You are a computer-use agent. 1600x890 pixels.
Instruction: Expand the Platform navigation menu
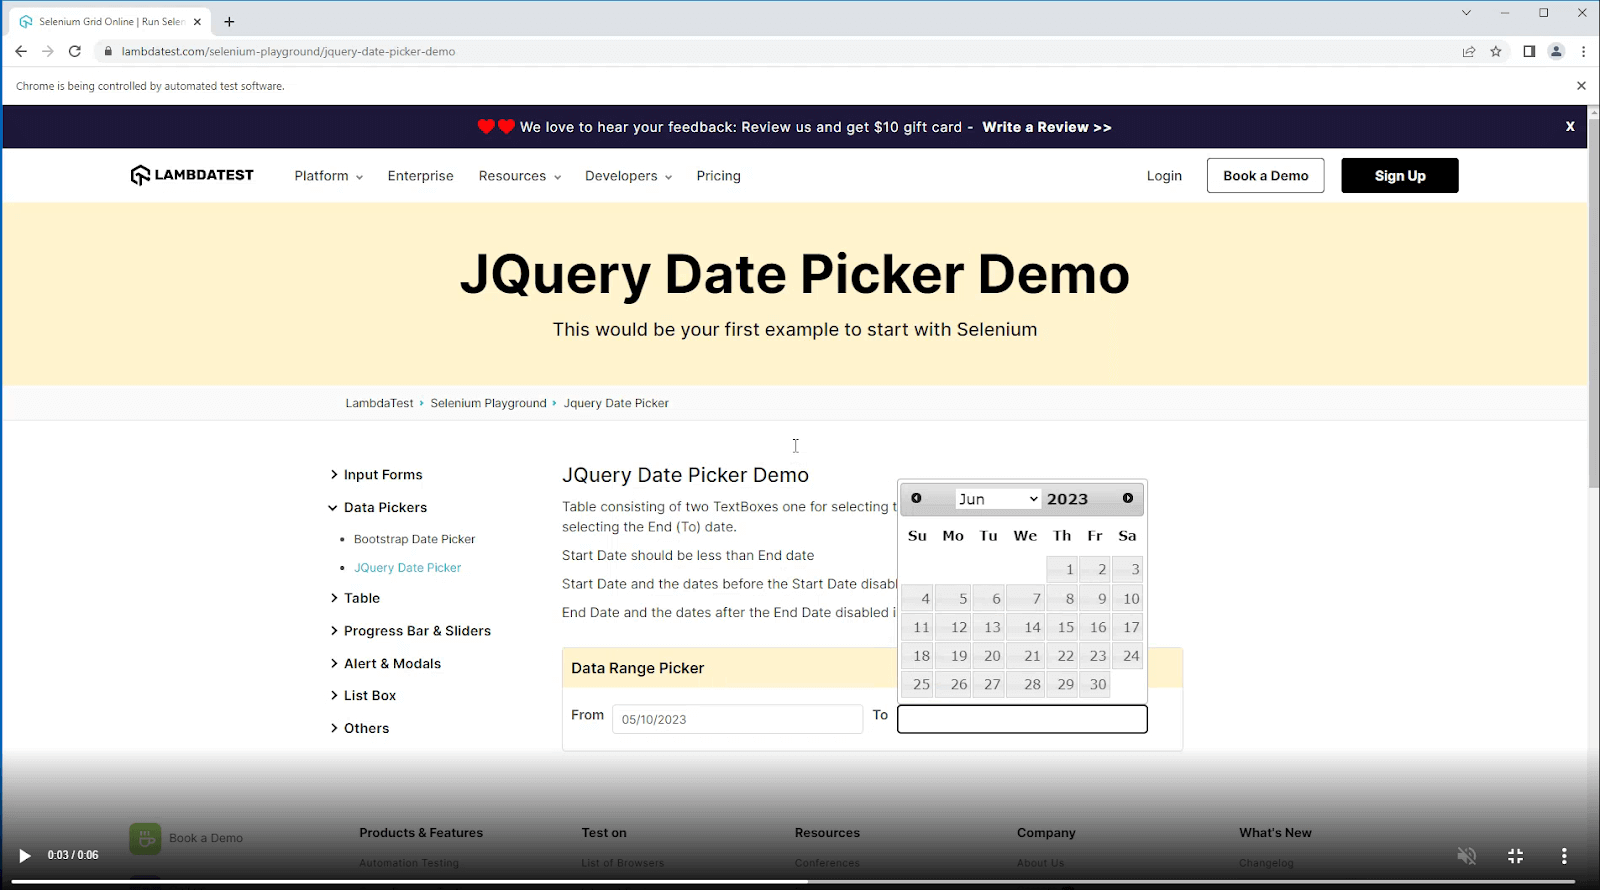coord(328,176)
